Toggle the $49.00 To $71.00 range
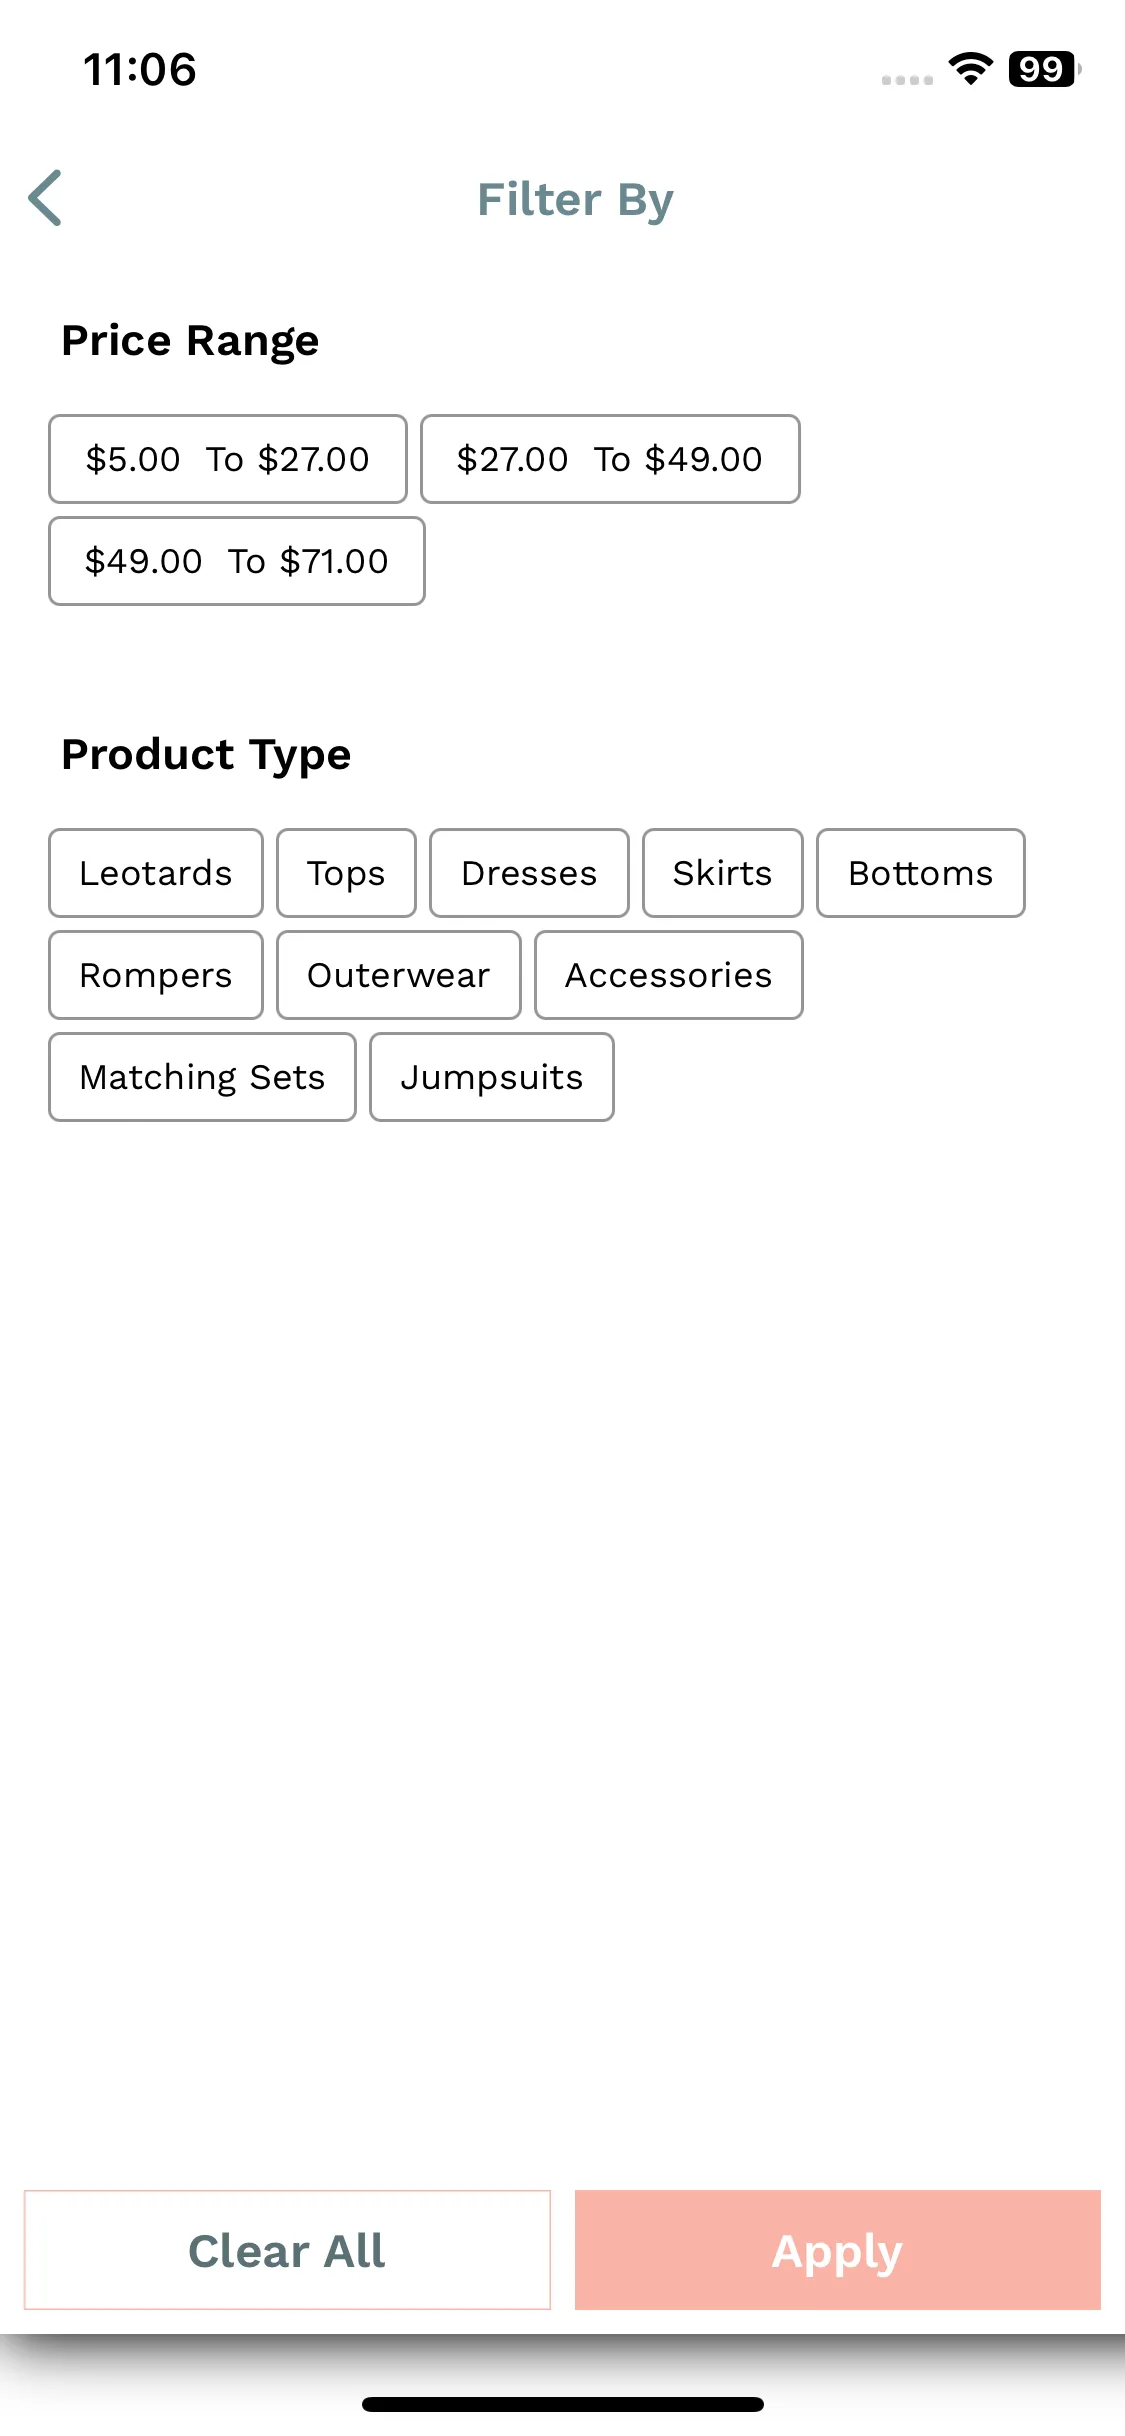Viewport: 1125px width, 2436px height. click(237, 561)
